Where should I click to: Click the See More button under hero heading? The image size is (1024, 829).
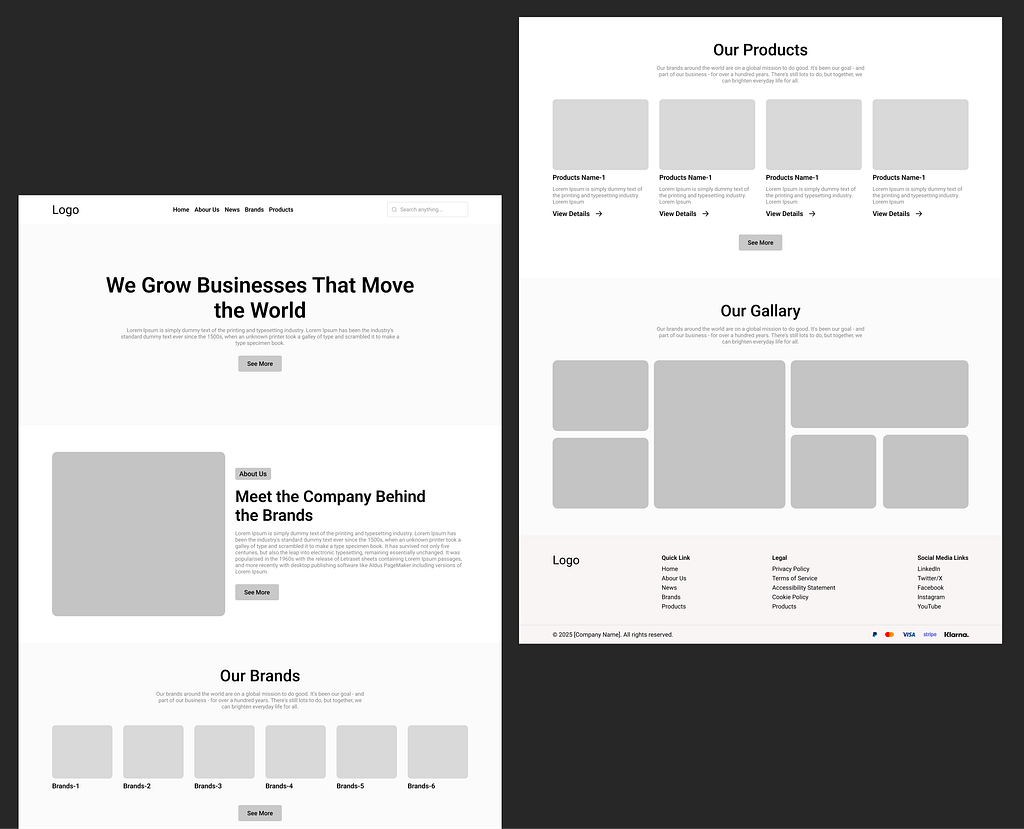click(x=259, y=363)
